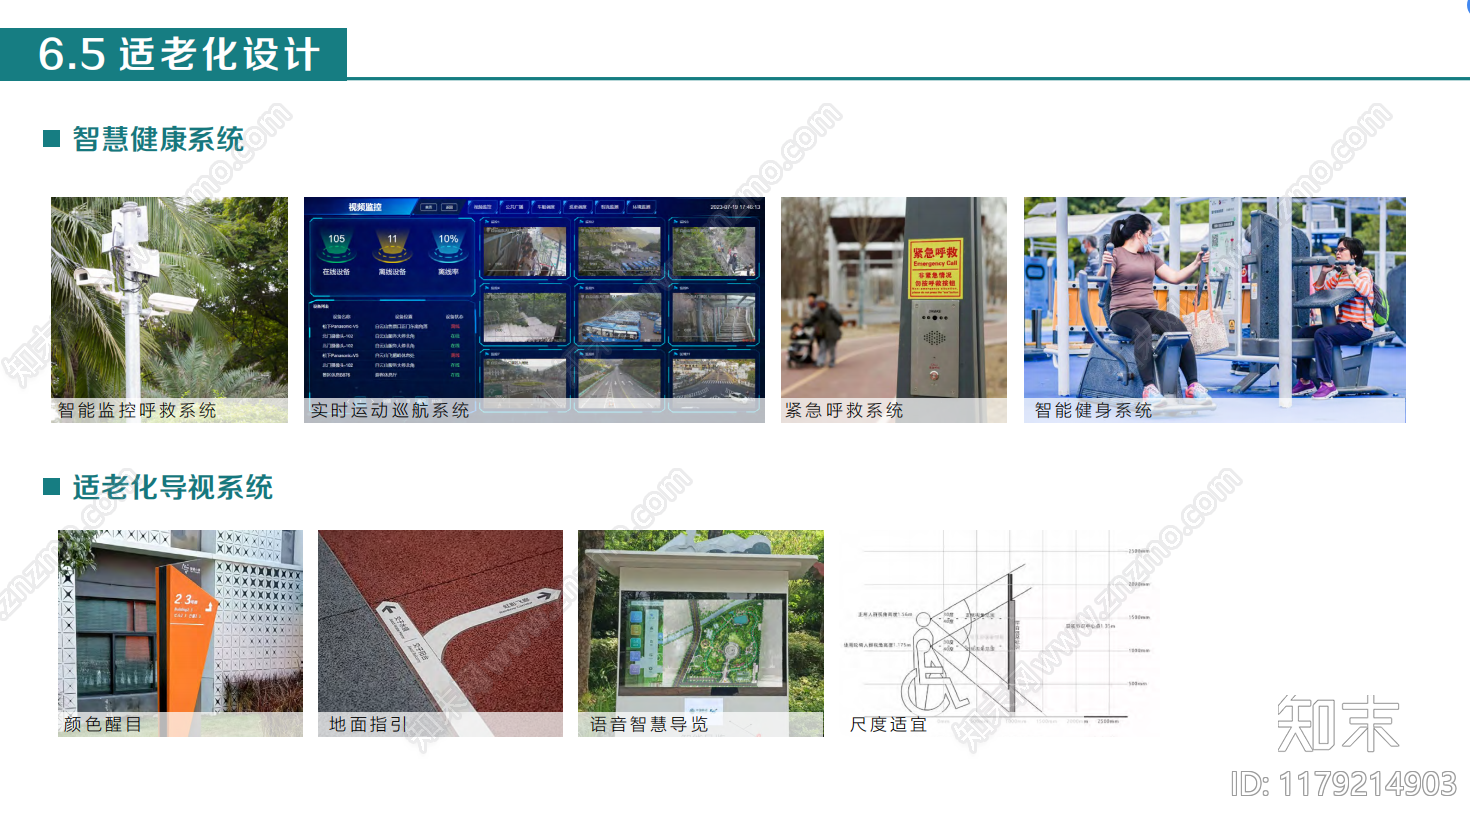The height and width of the screenshot is (823, 1470).
Task: Open the video monitoring dashboard image
Action: pos(534,309)
